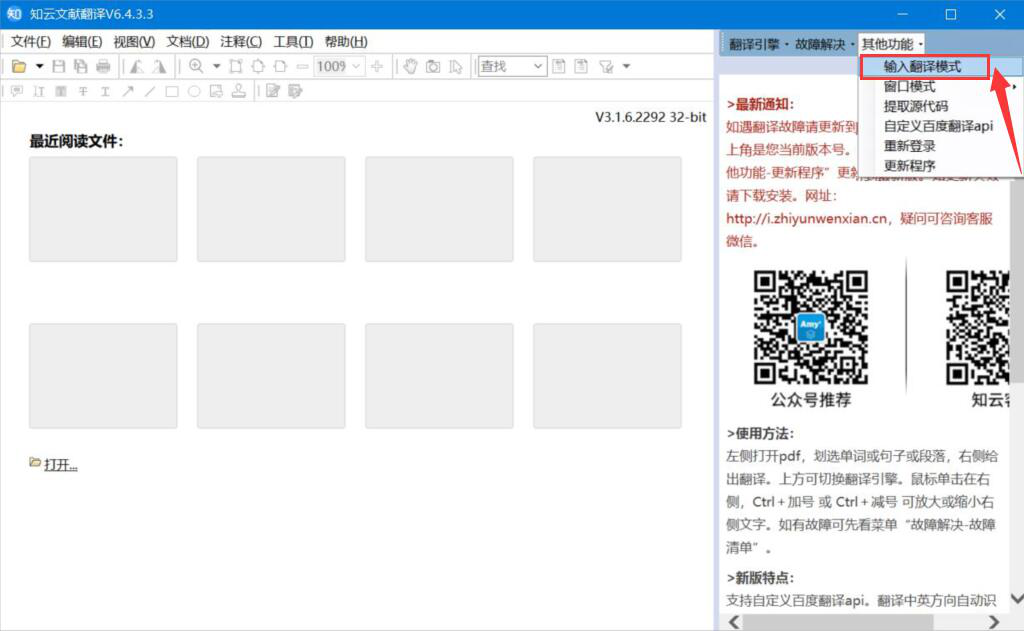Screen dimensions: 1024x631
Task: Open the dropdown arrow beside folder icon
Action: click(x=39, y=66)
